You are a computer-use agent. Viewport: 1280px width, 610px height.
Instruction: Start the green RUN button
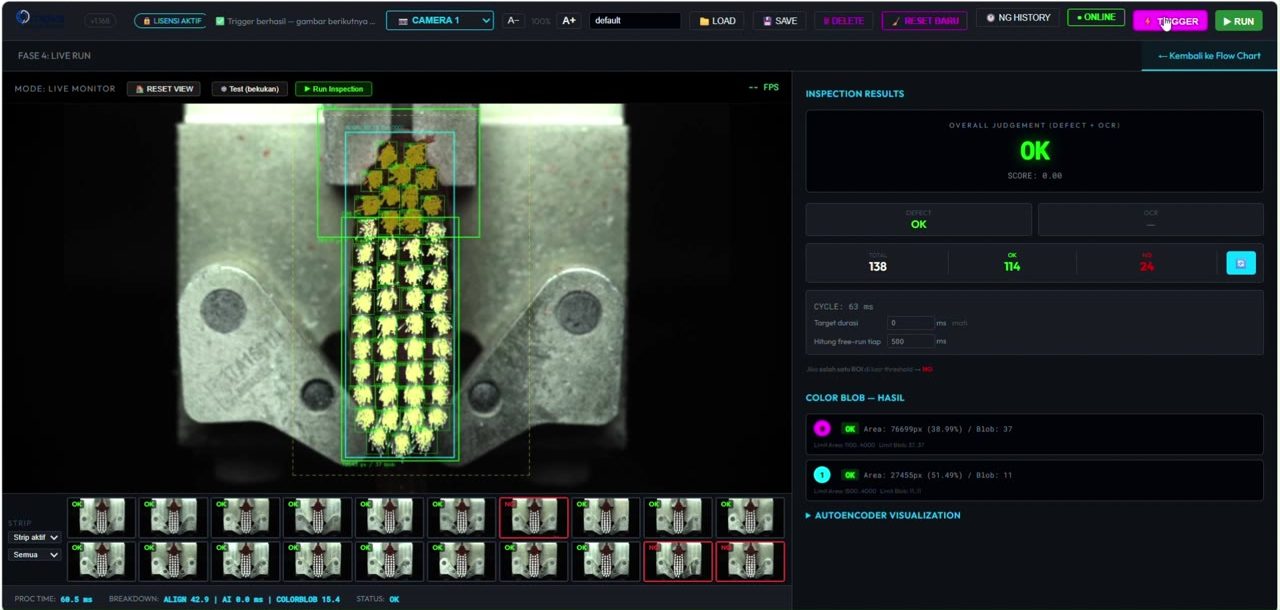pyautogui.click(x=1238, y=21)
